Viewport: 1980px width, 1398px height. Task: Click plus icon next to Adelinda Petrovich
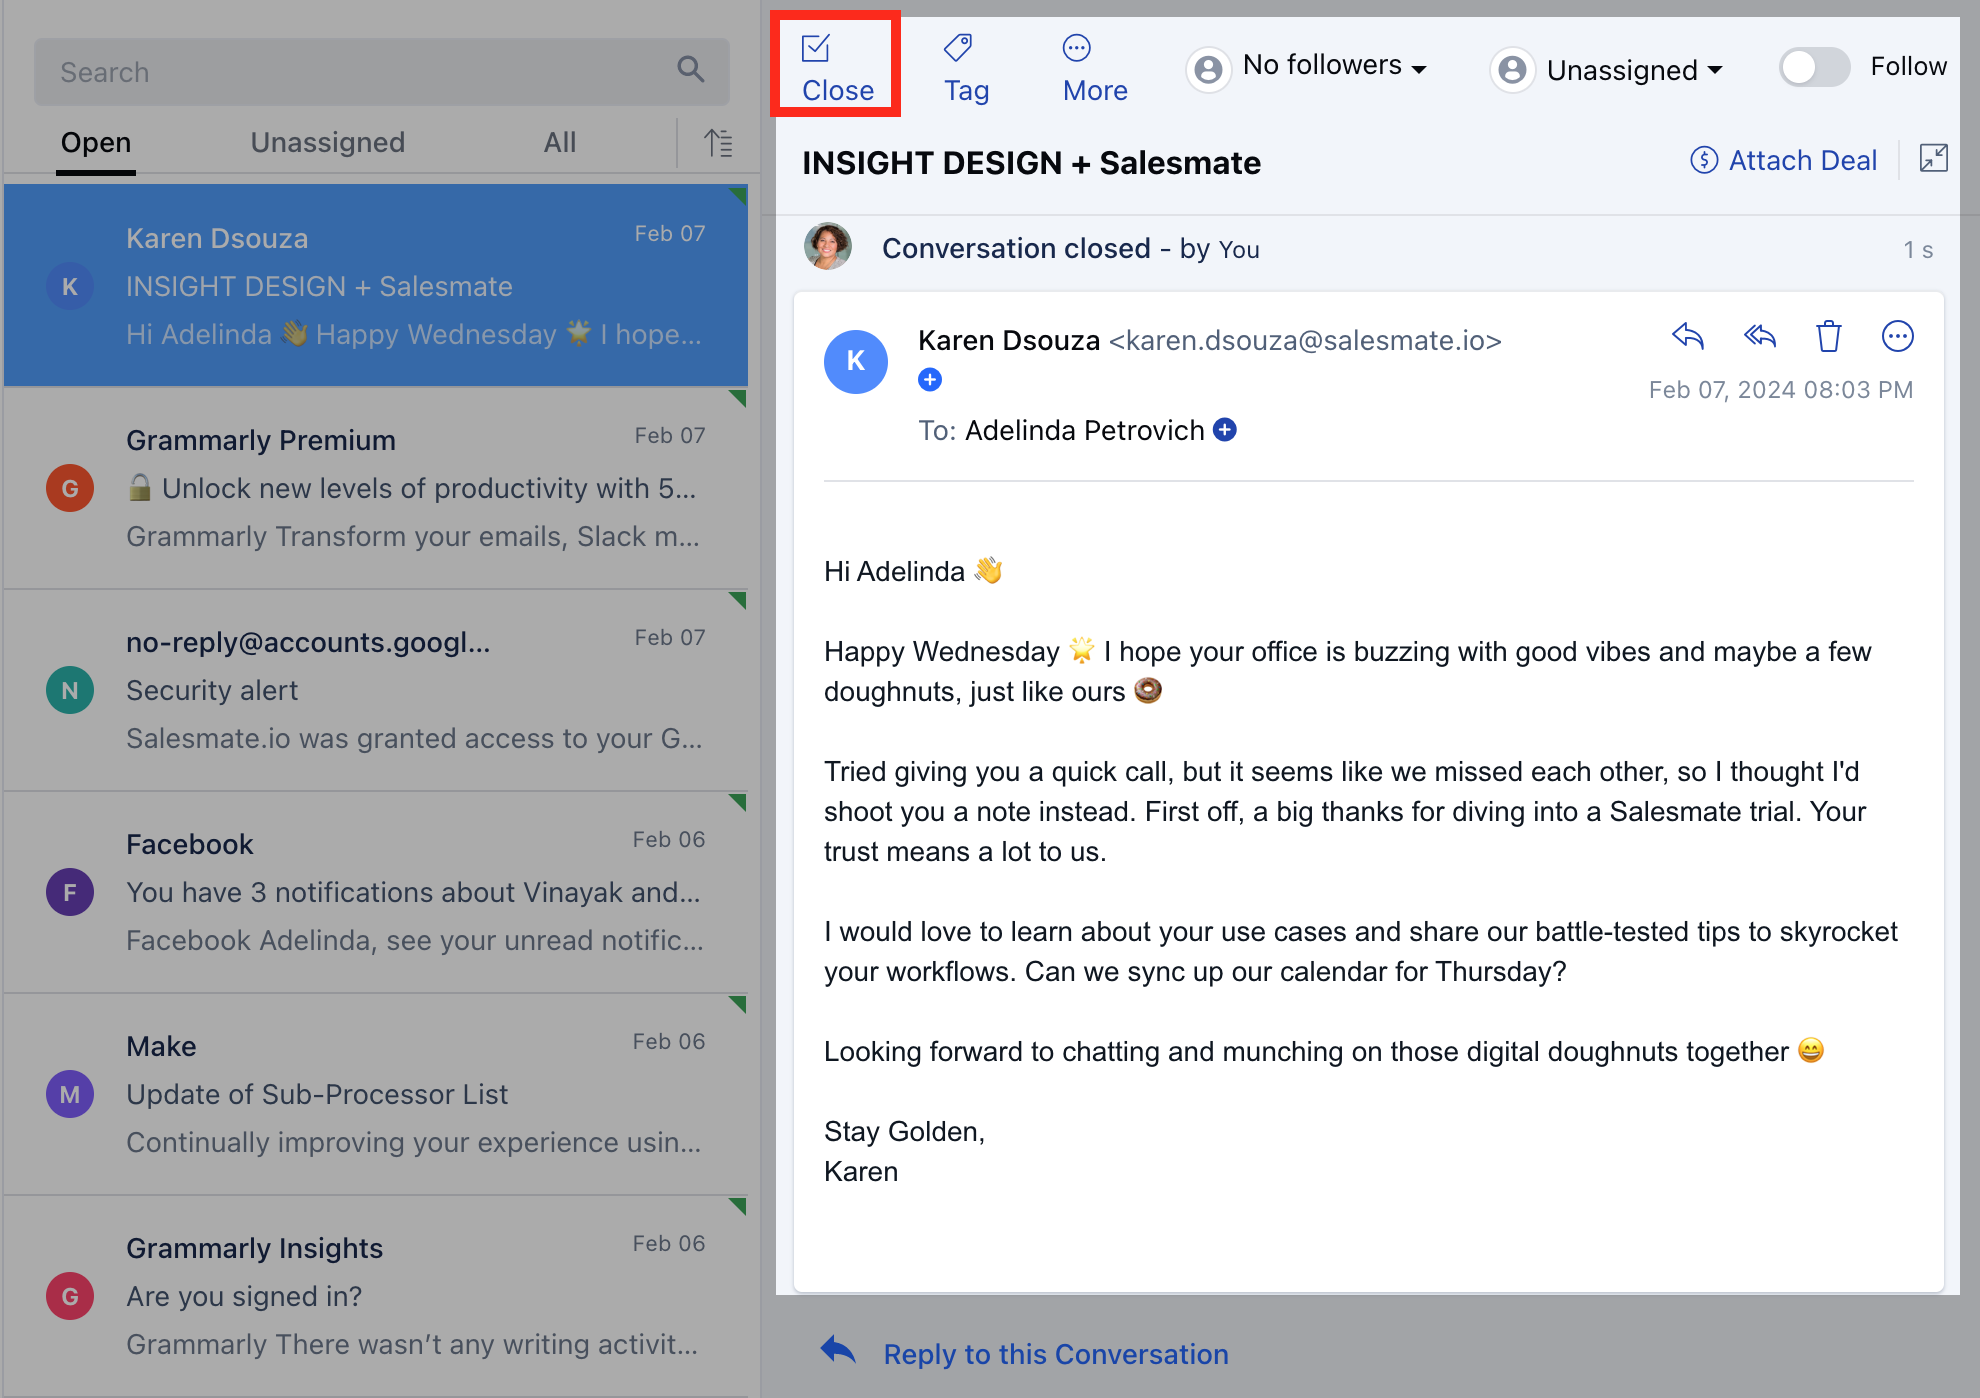[1225, 430]
